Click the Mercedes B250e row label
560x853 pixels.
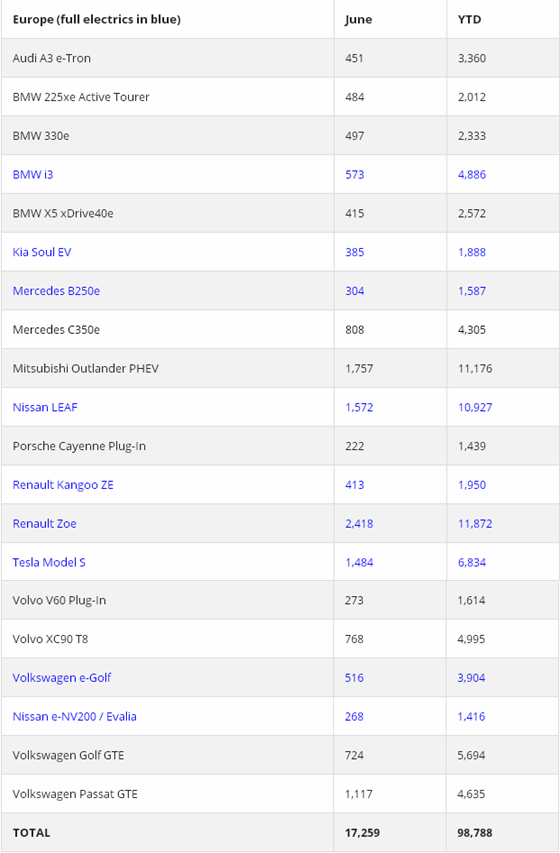(x=56, y=291)
